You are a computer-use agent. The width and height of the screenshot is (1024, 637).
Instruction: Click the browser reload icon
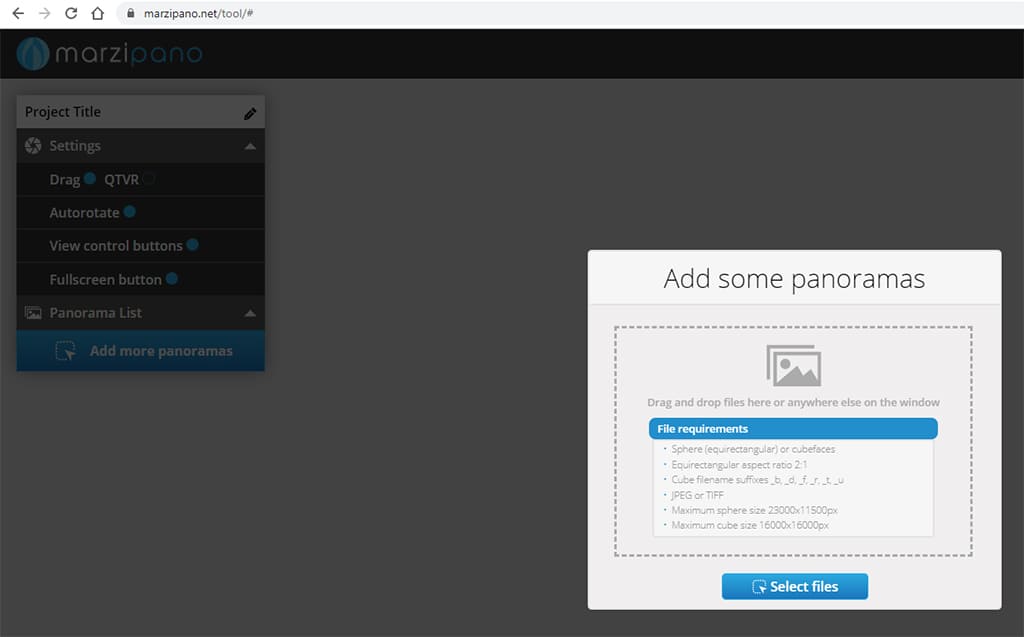[x=71, y=14]
